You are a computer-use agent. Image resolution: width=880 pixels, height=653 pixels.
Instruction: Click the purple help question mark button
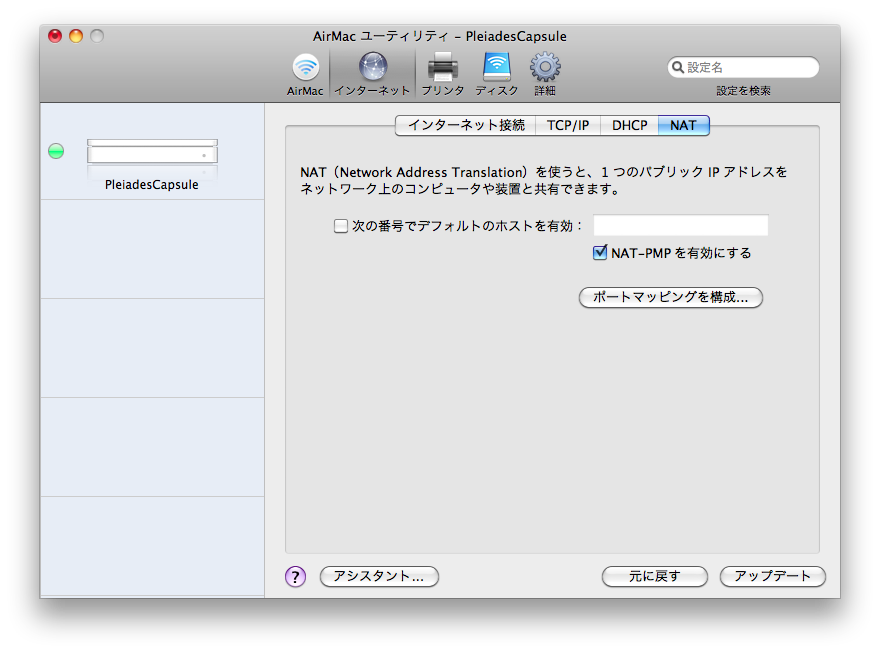295,576
